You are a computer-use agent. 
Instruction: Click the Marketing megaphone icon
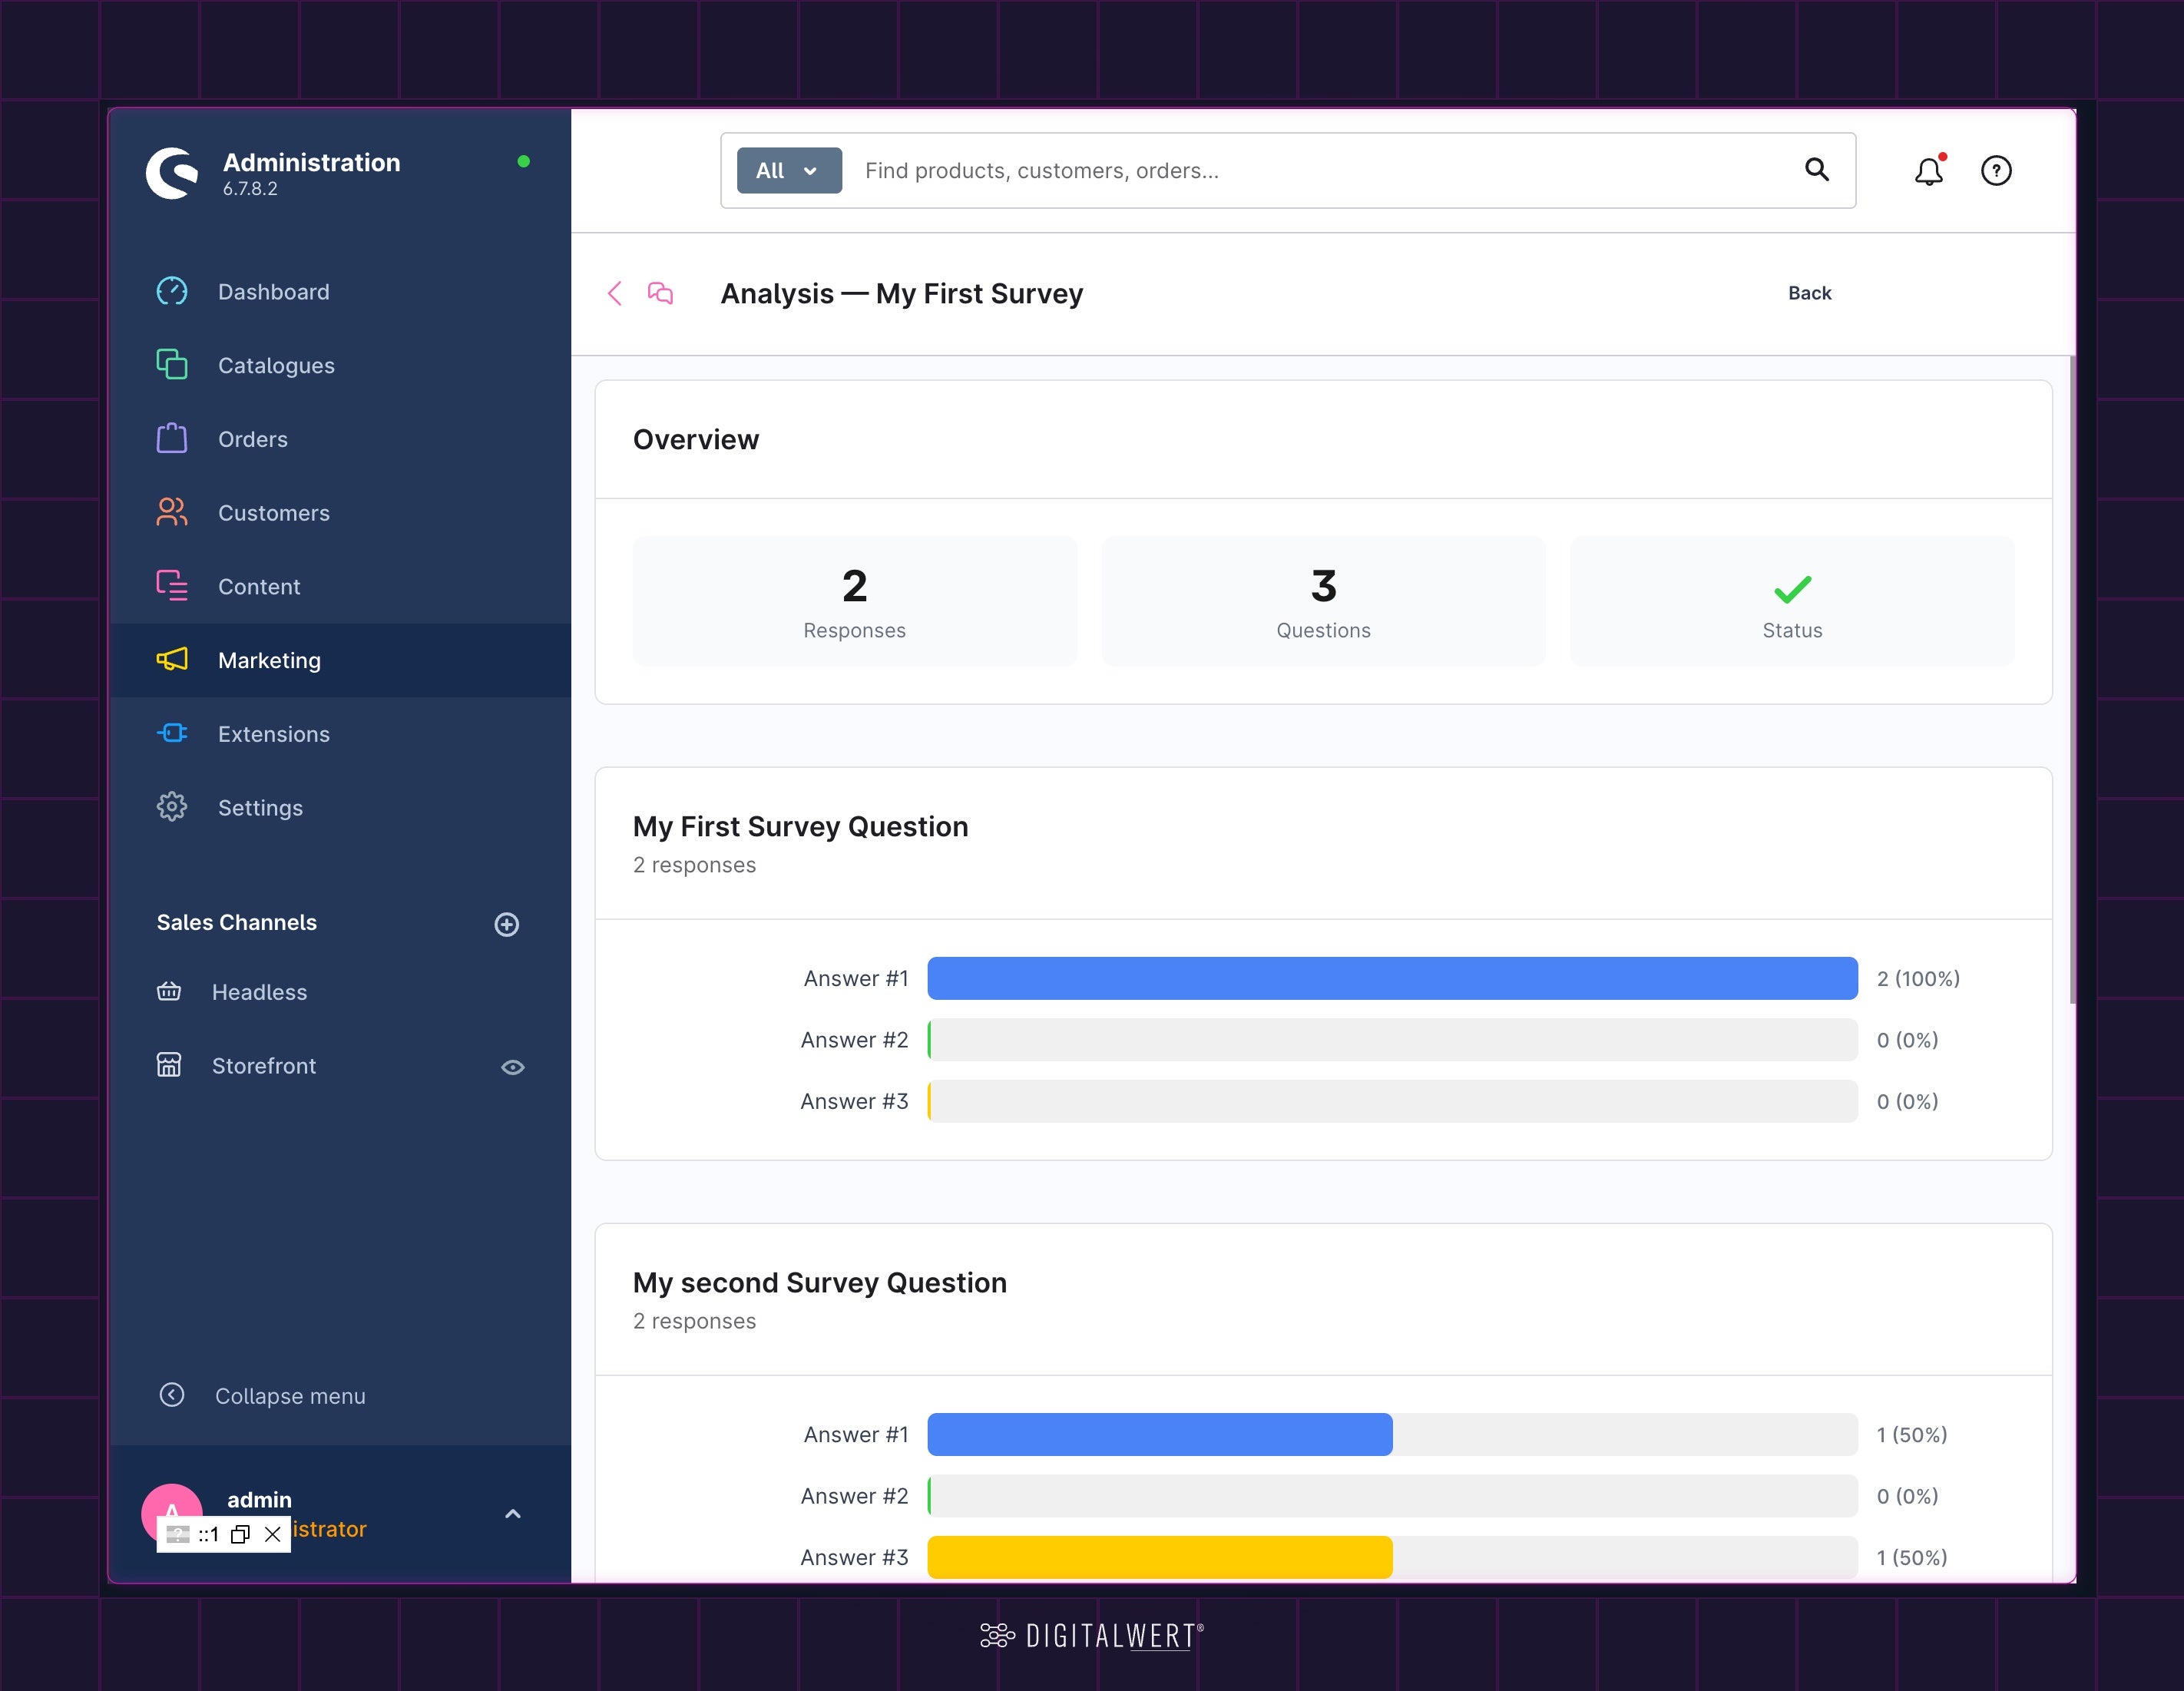(x=172, y=659)
